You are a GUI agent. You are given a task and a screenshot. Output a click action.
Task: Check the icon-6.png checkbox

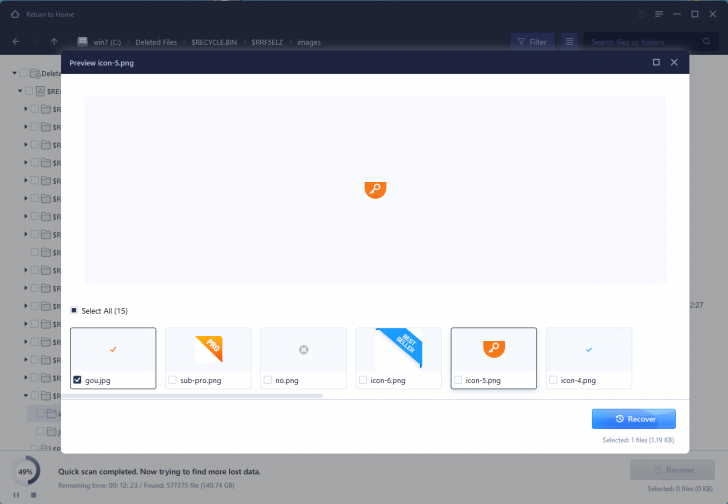(x=363, y=380)
